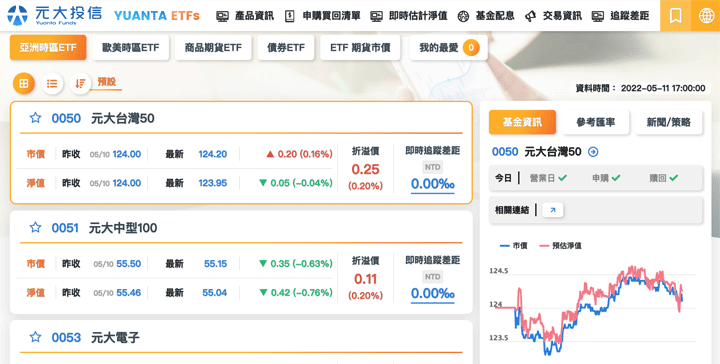This screenshot has width=720, height=364.
Task: Click 0051 tracking difference 0.00‰ link
Action: (x=433, y=293)
